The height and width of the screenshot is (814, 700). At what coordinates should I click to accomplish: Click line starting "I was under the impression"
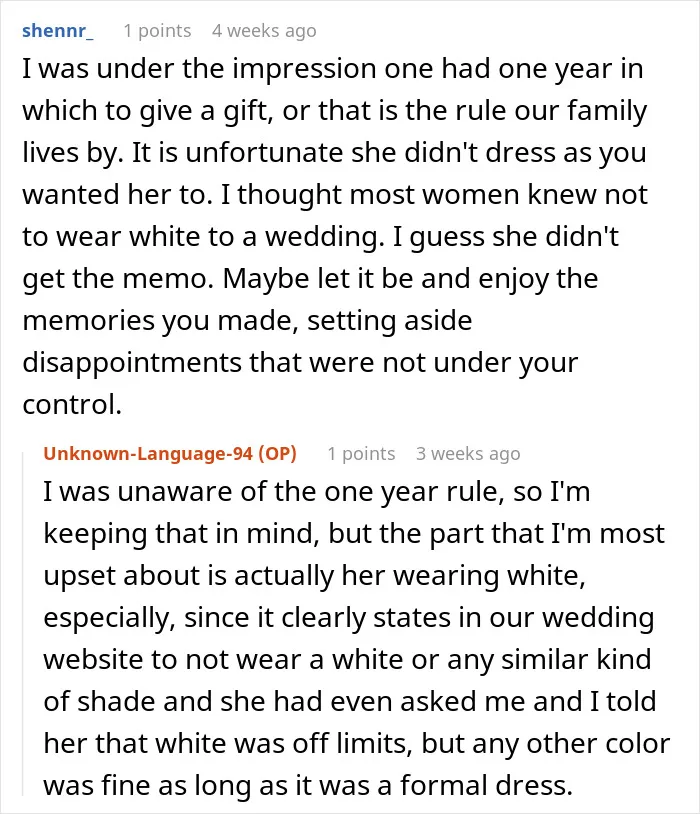(x=332, y=69)
